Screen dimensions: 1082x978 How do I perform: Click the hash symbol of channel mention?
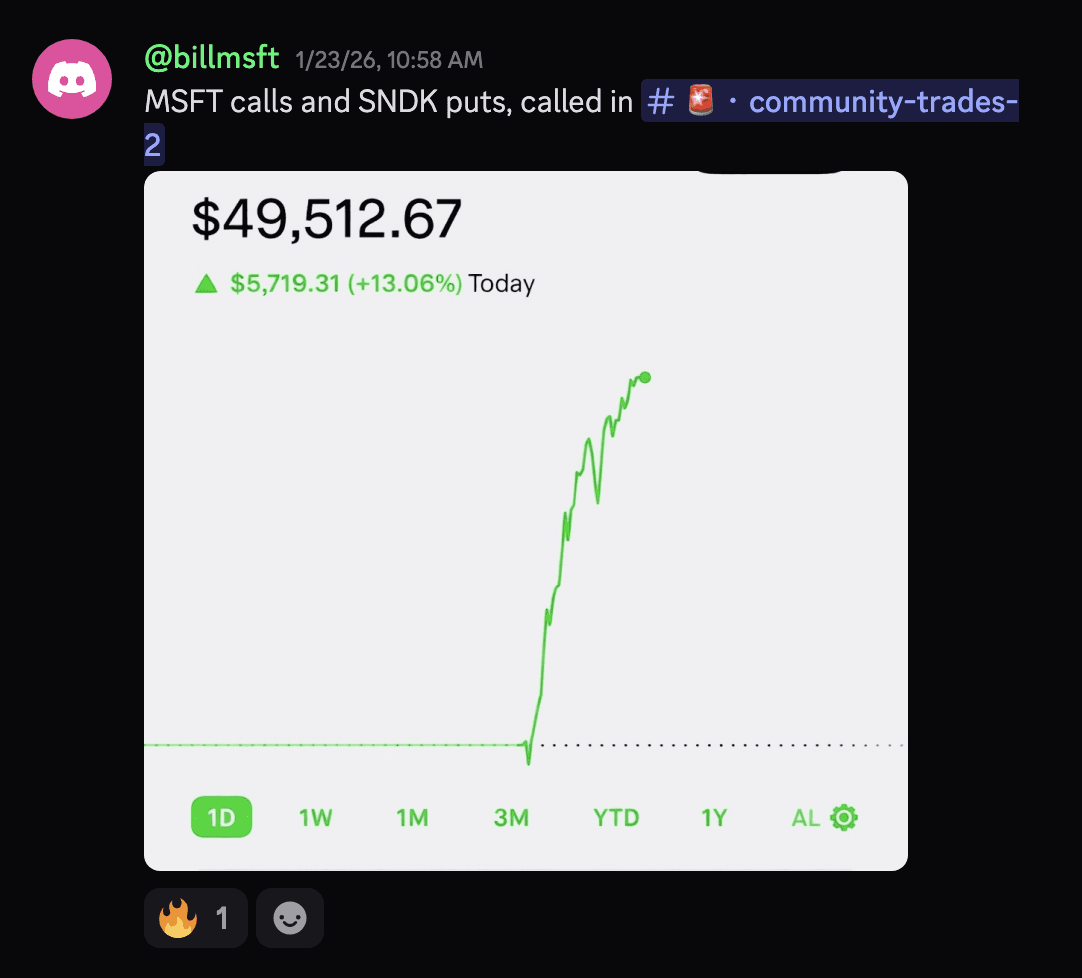click(x=660, y=101)
